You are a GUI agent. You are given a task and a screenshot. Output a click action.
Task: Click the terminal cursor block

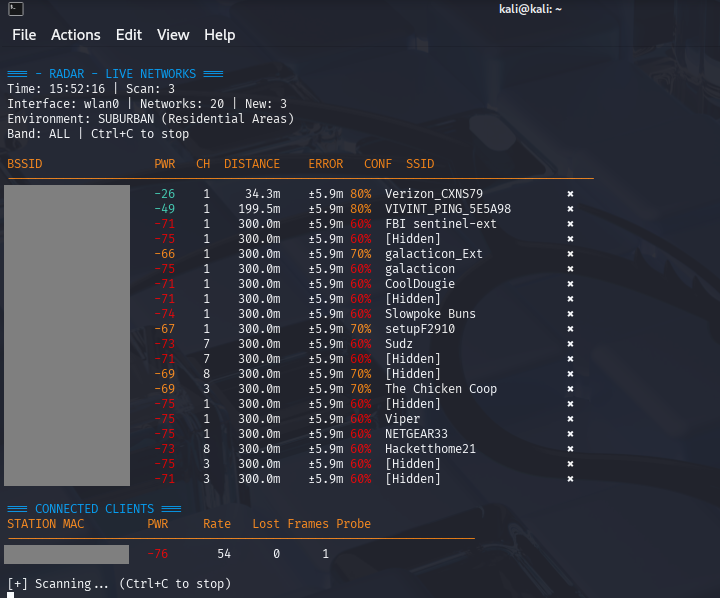point(11,595)
